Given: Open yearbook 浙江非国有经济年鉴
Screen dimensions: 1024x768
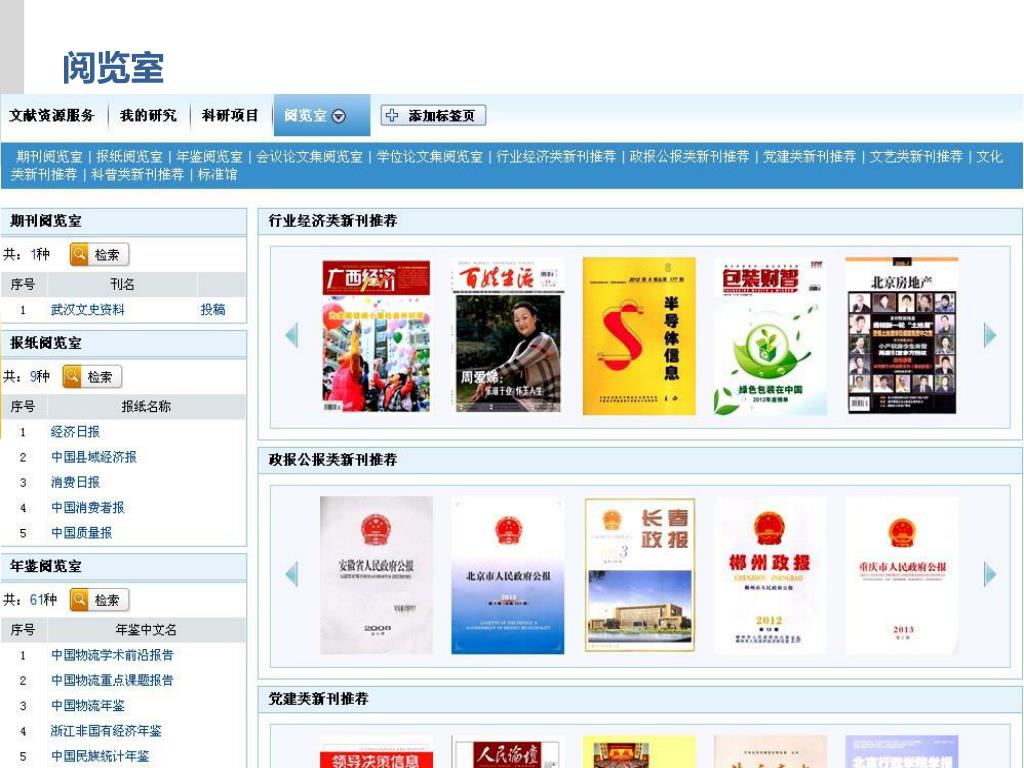Looking at the screenshot, I should pos(106,731).
